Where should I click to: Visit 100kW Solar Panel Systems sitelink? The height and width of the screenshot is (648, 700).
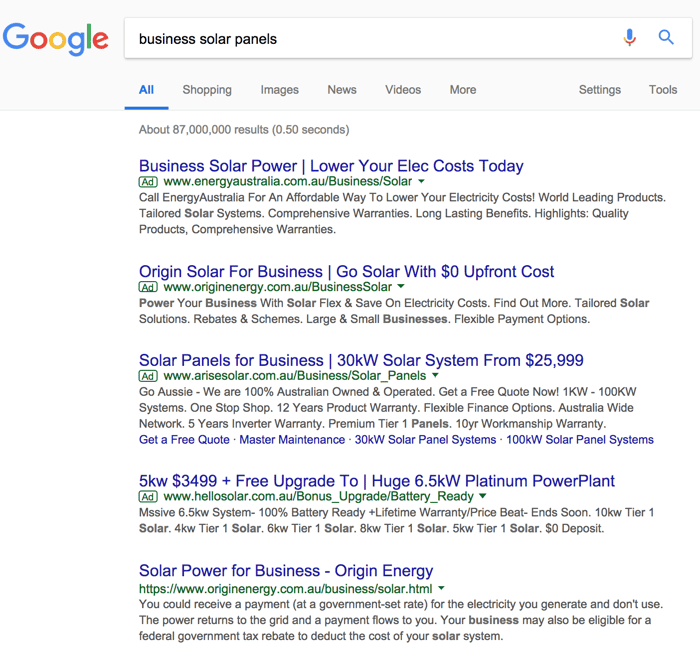pyautogui.click(x=579, y=440)
